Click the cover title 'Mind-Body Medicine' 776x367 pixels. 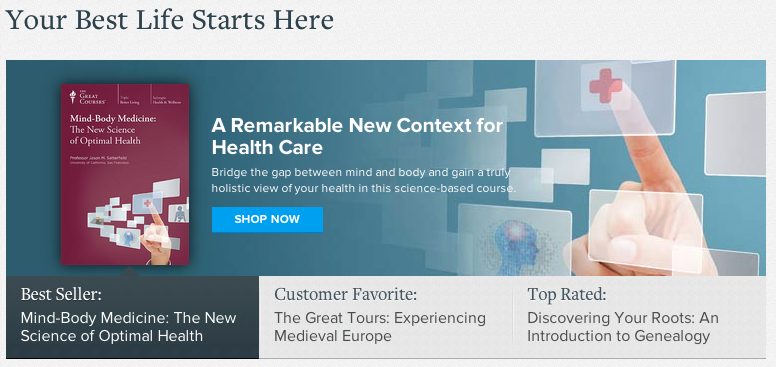(113, 118)
